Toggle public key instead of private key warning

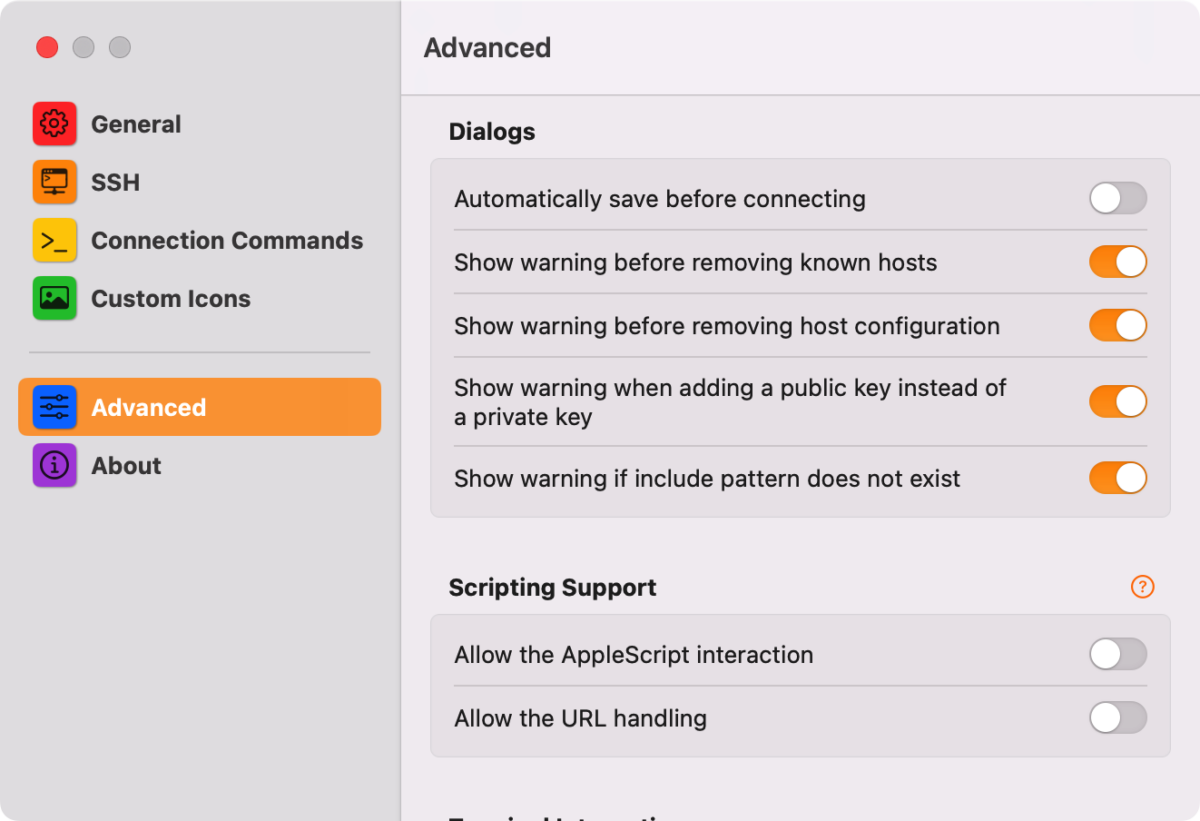pyautogui.click(x=1118, y=401)
